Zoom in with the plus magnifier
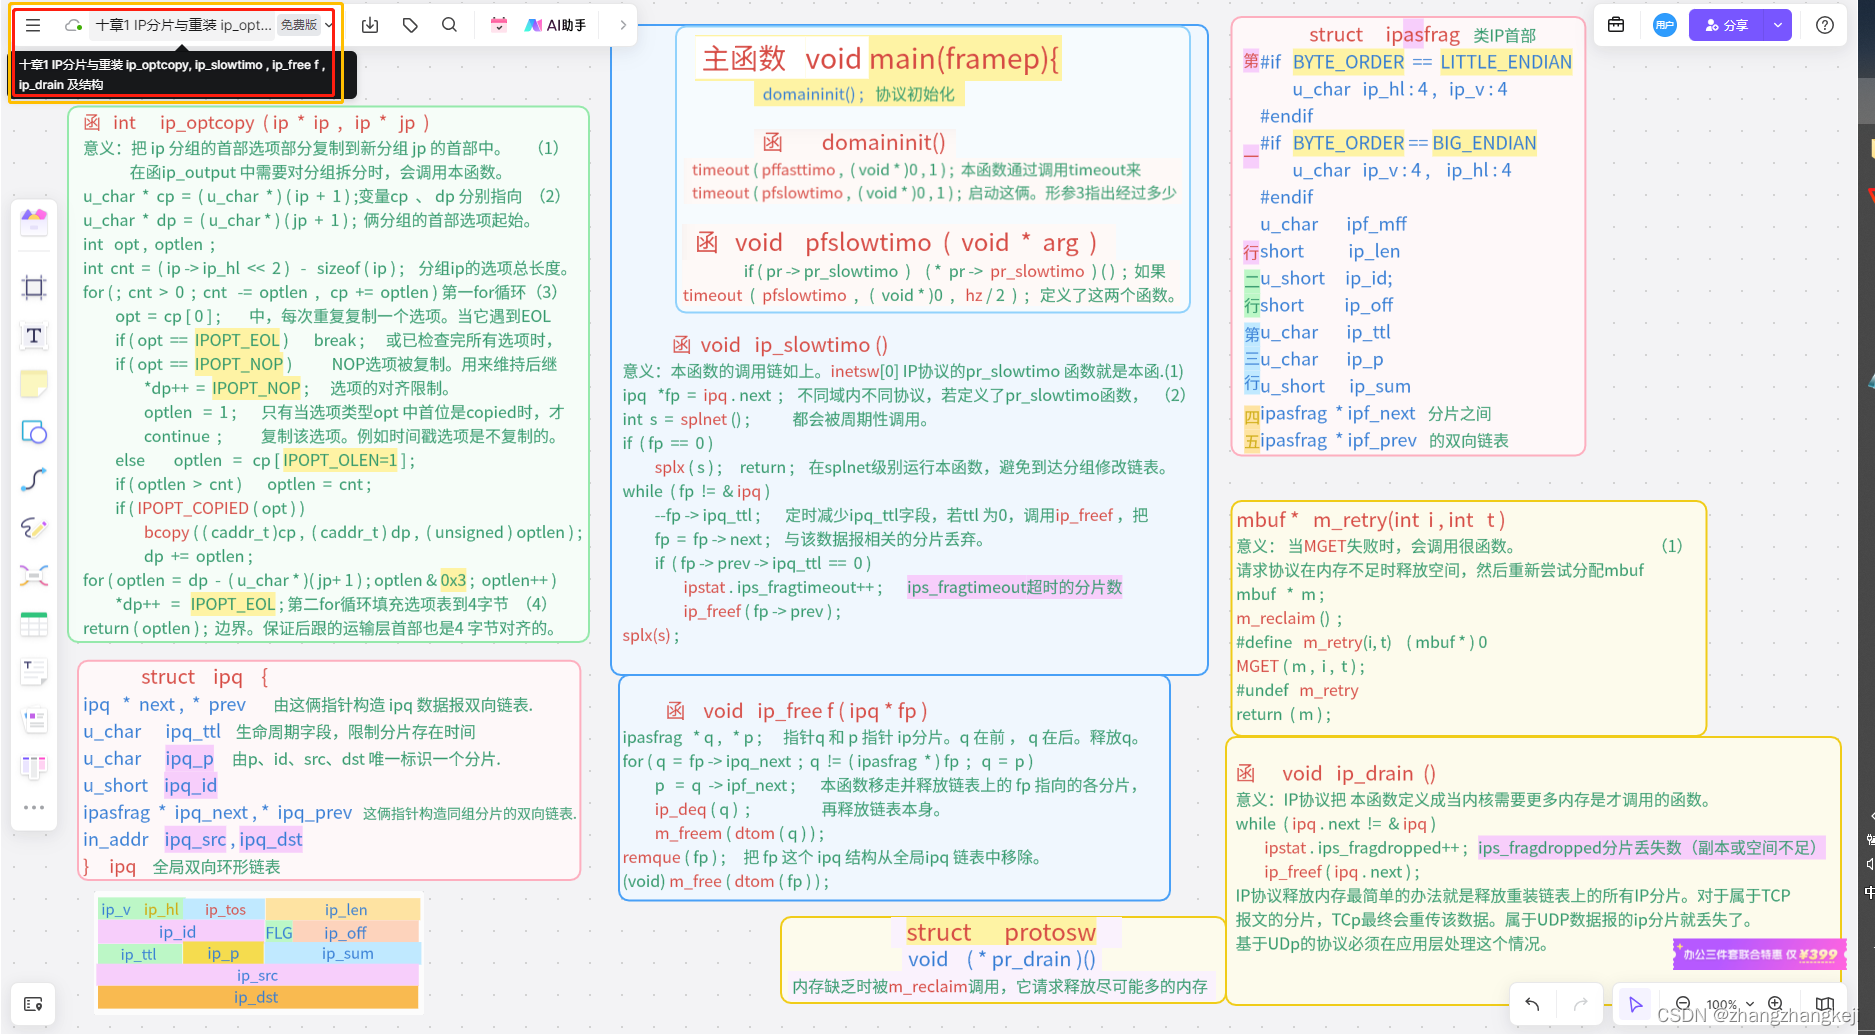 (1776, 1004)
